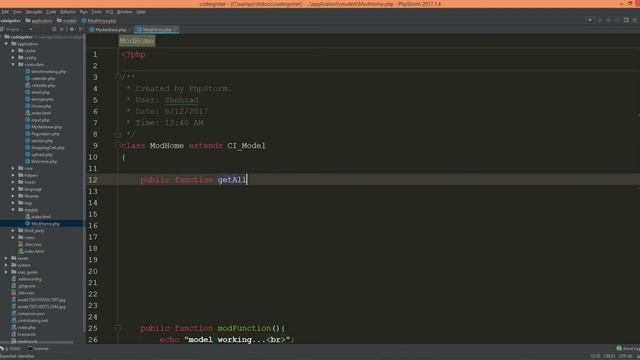The width and height of the screenshot is (640, 360).
Task: Open the Navigate menu
Action: coord(34,12)
